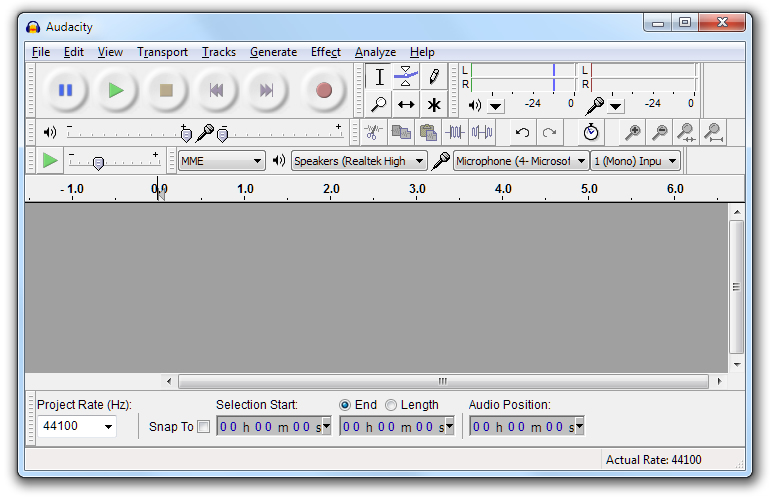Image resolution: width=780 pixels, height=504 pixels.
Task: Click the vertical scrollbar down arrow
Action: [x=737, y=365]
